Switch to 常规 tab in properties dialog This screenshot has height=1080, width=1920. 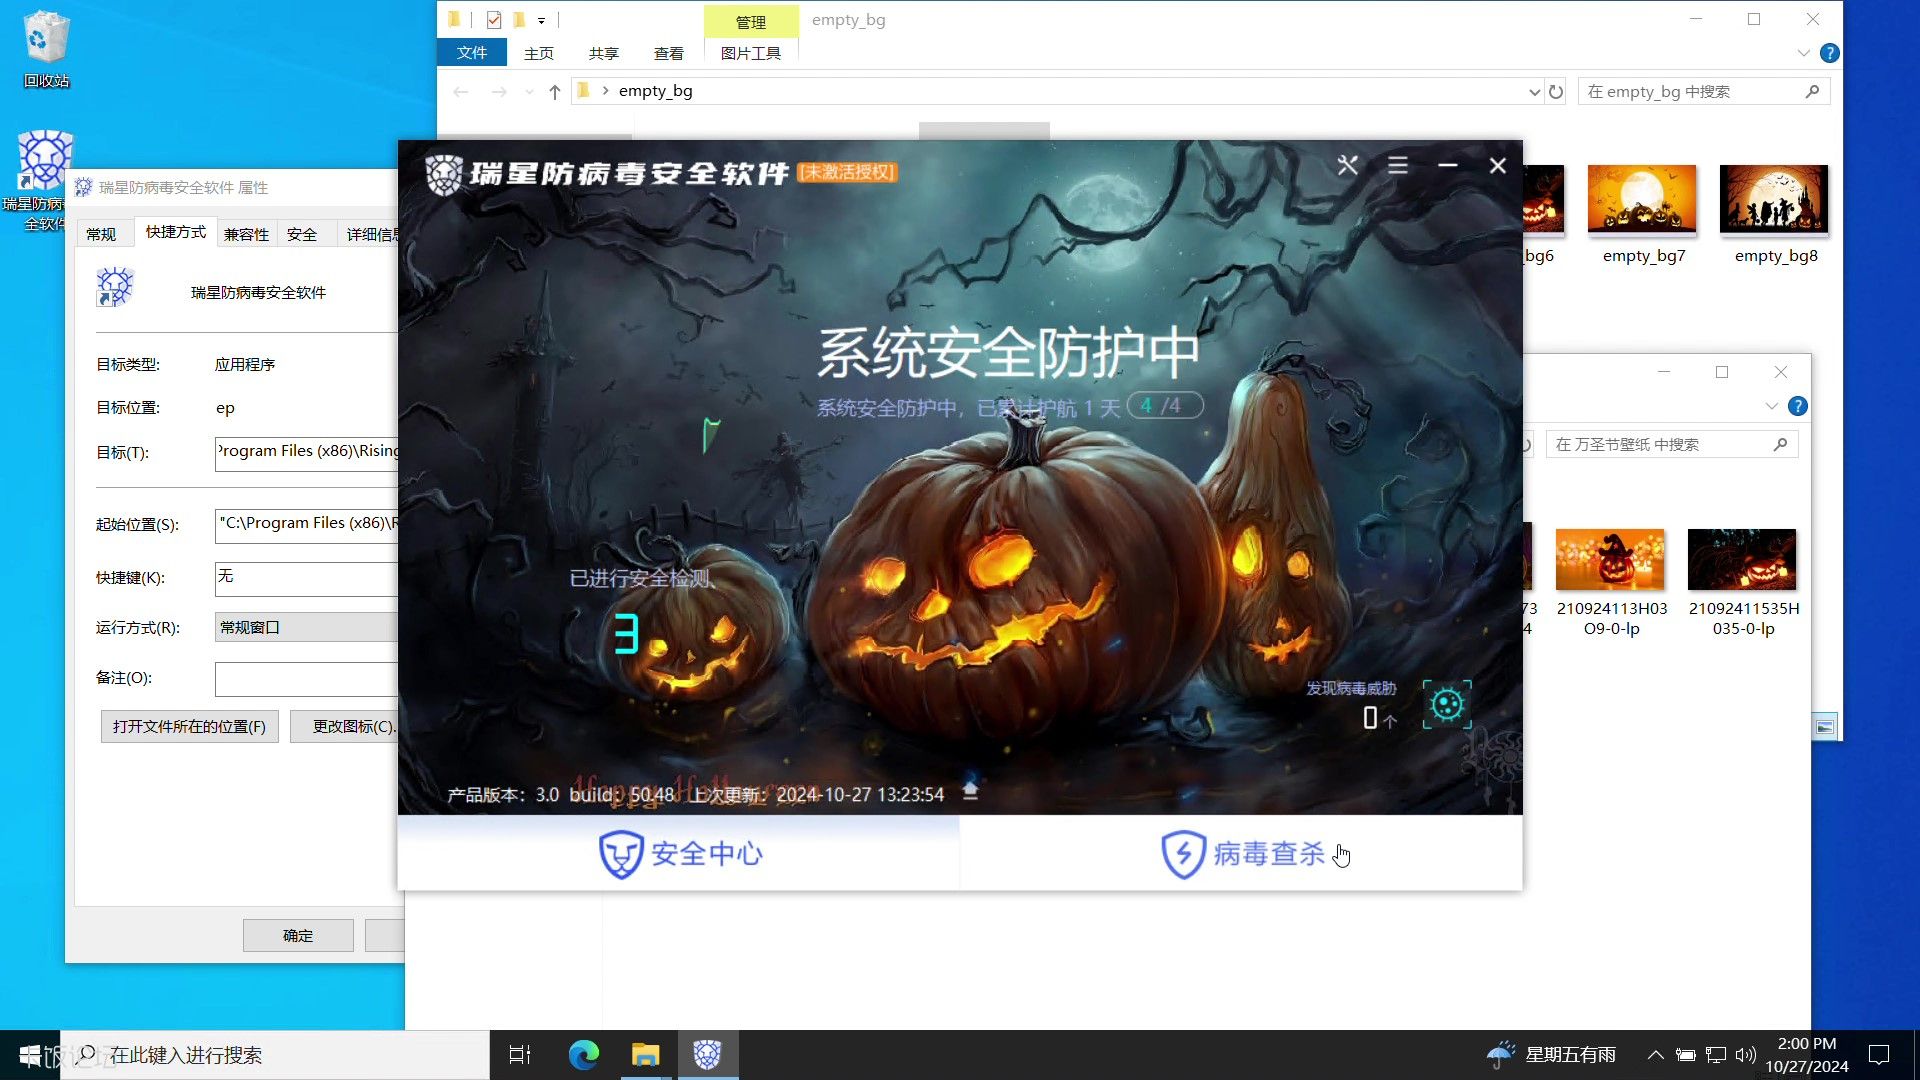[x=101, y=234]
